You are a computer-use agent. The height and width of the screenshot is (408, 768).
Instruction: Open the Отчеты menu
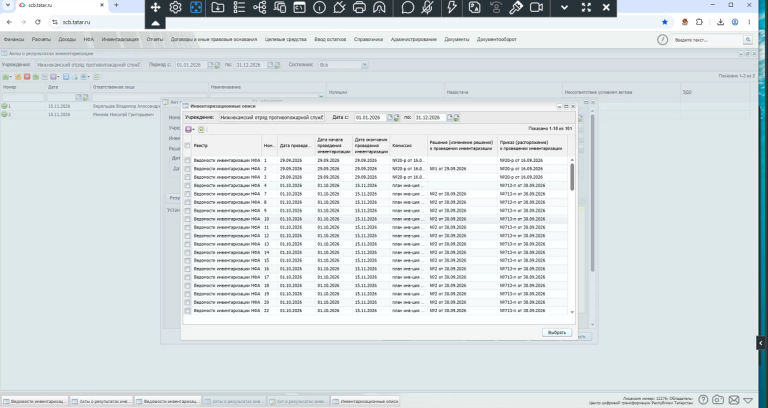point(155,39)
